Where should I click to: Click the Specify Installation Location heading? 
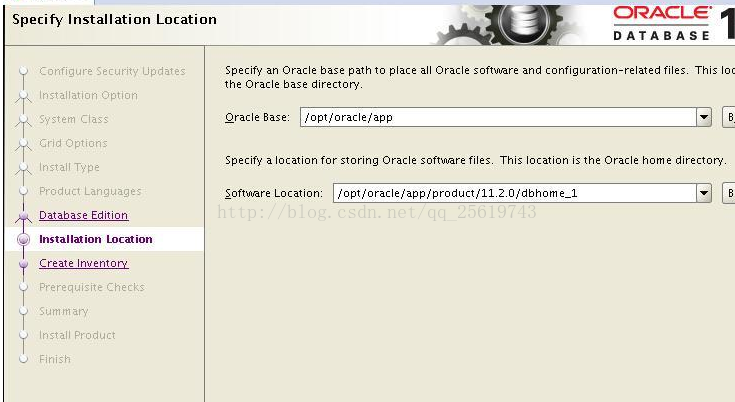[114, 20]
